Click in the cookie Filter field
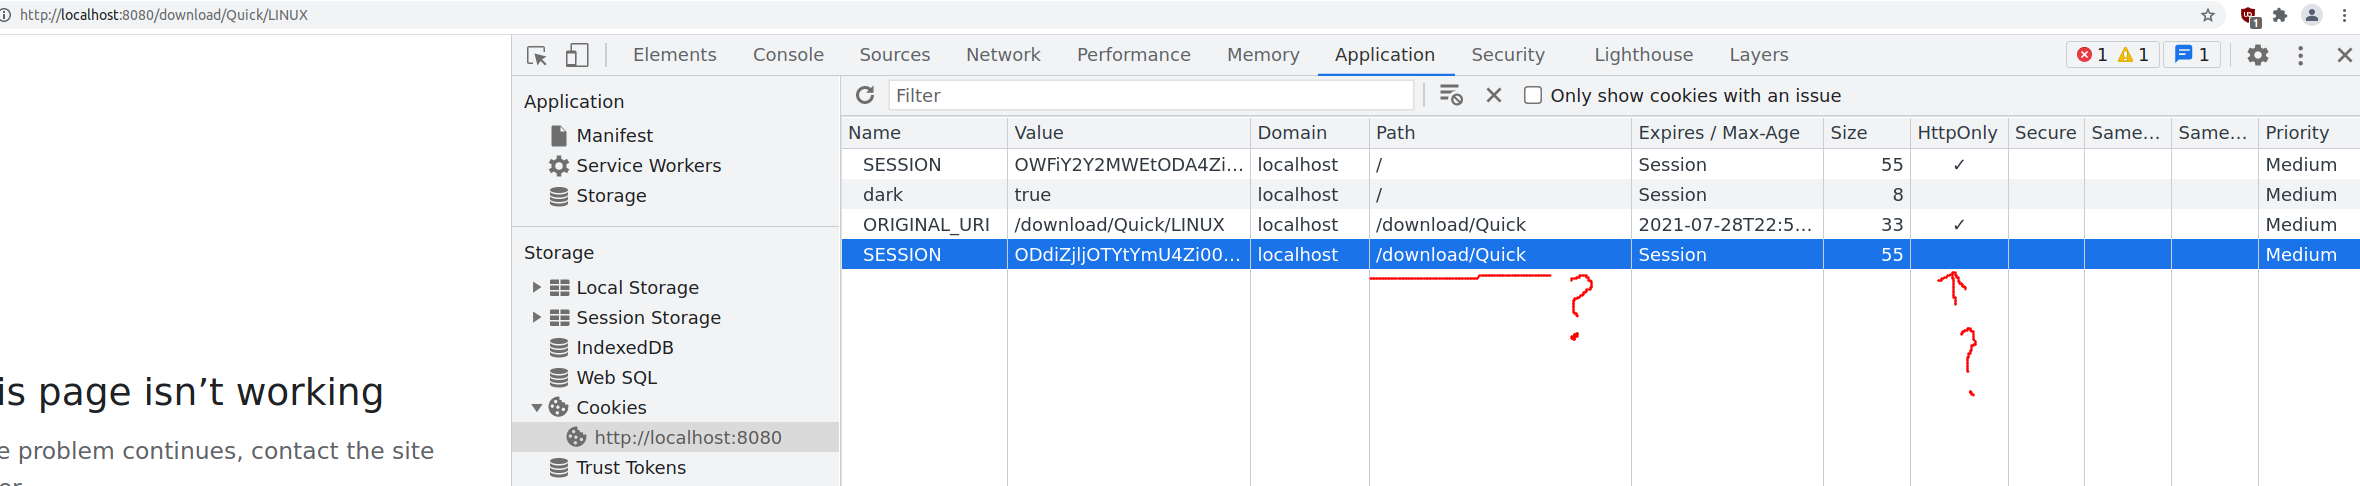The width and height of the screenshot is (2360, 486). [x=1151, y=95]
